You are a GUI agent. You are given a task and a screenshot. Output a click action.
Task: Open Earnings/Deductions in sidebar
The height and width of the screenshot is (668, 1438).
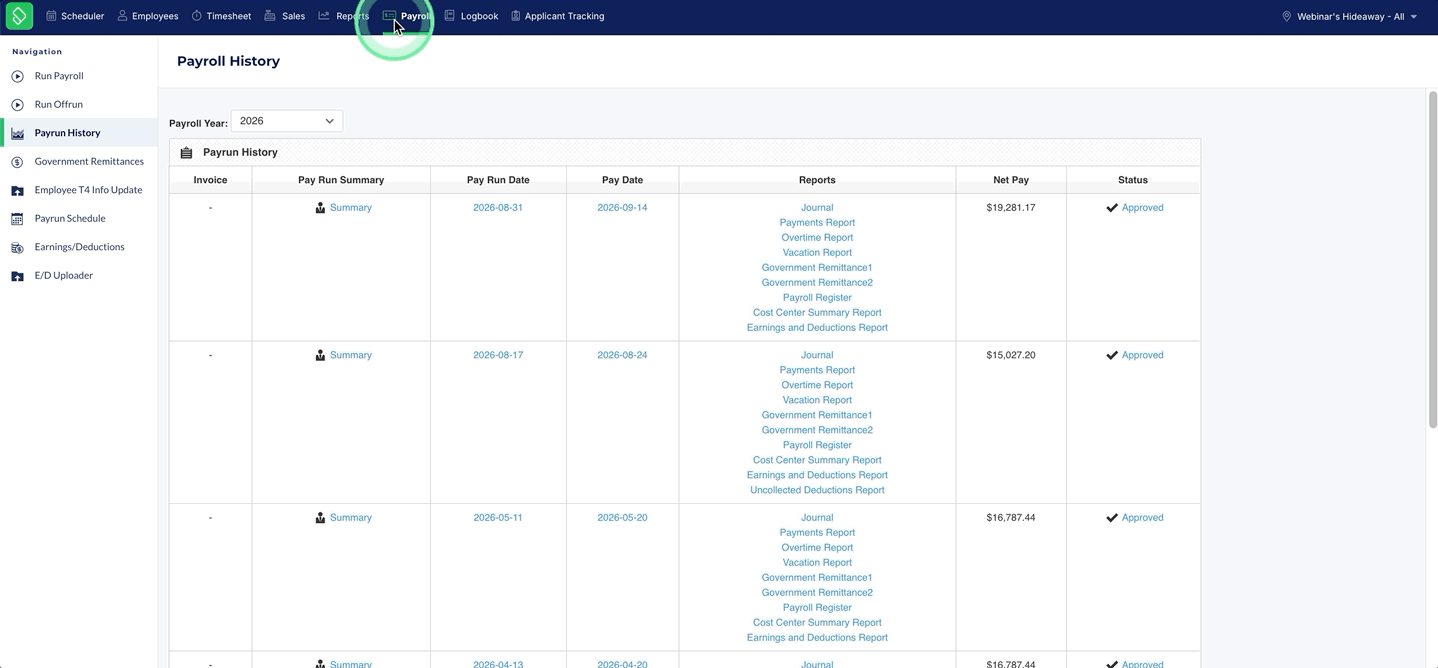[79, 247]
